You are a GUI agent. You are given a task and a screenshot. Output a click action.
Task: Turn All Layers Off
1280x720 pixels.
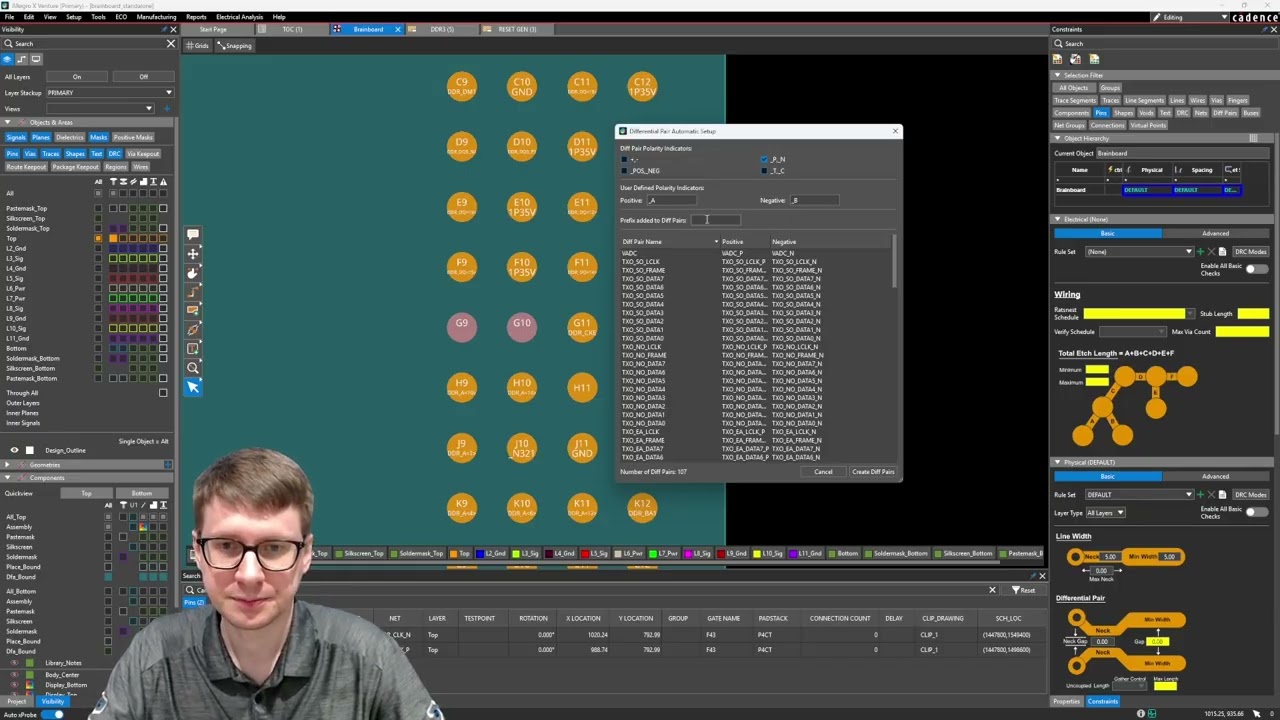pyautogui.click(x=143, y=77)
